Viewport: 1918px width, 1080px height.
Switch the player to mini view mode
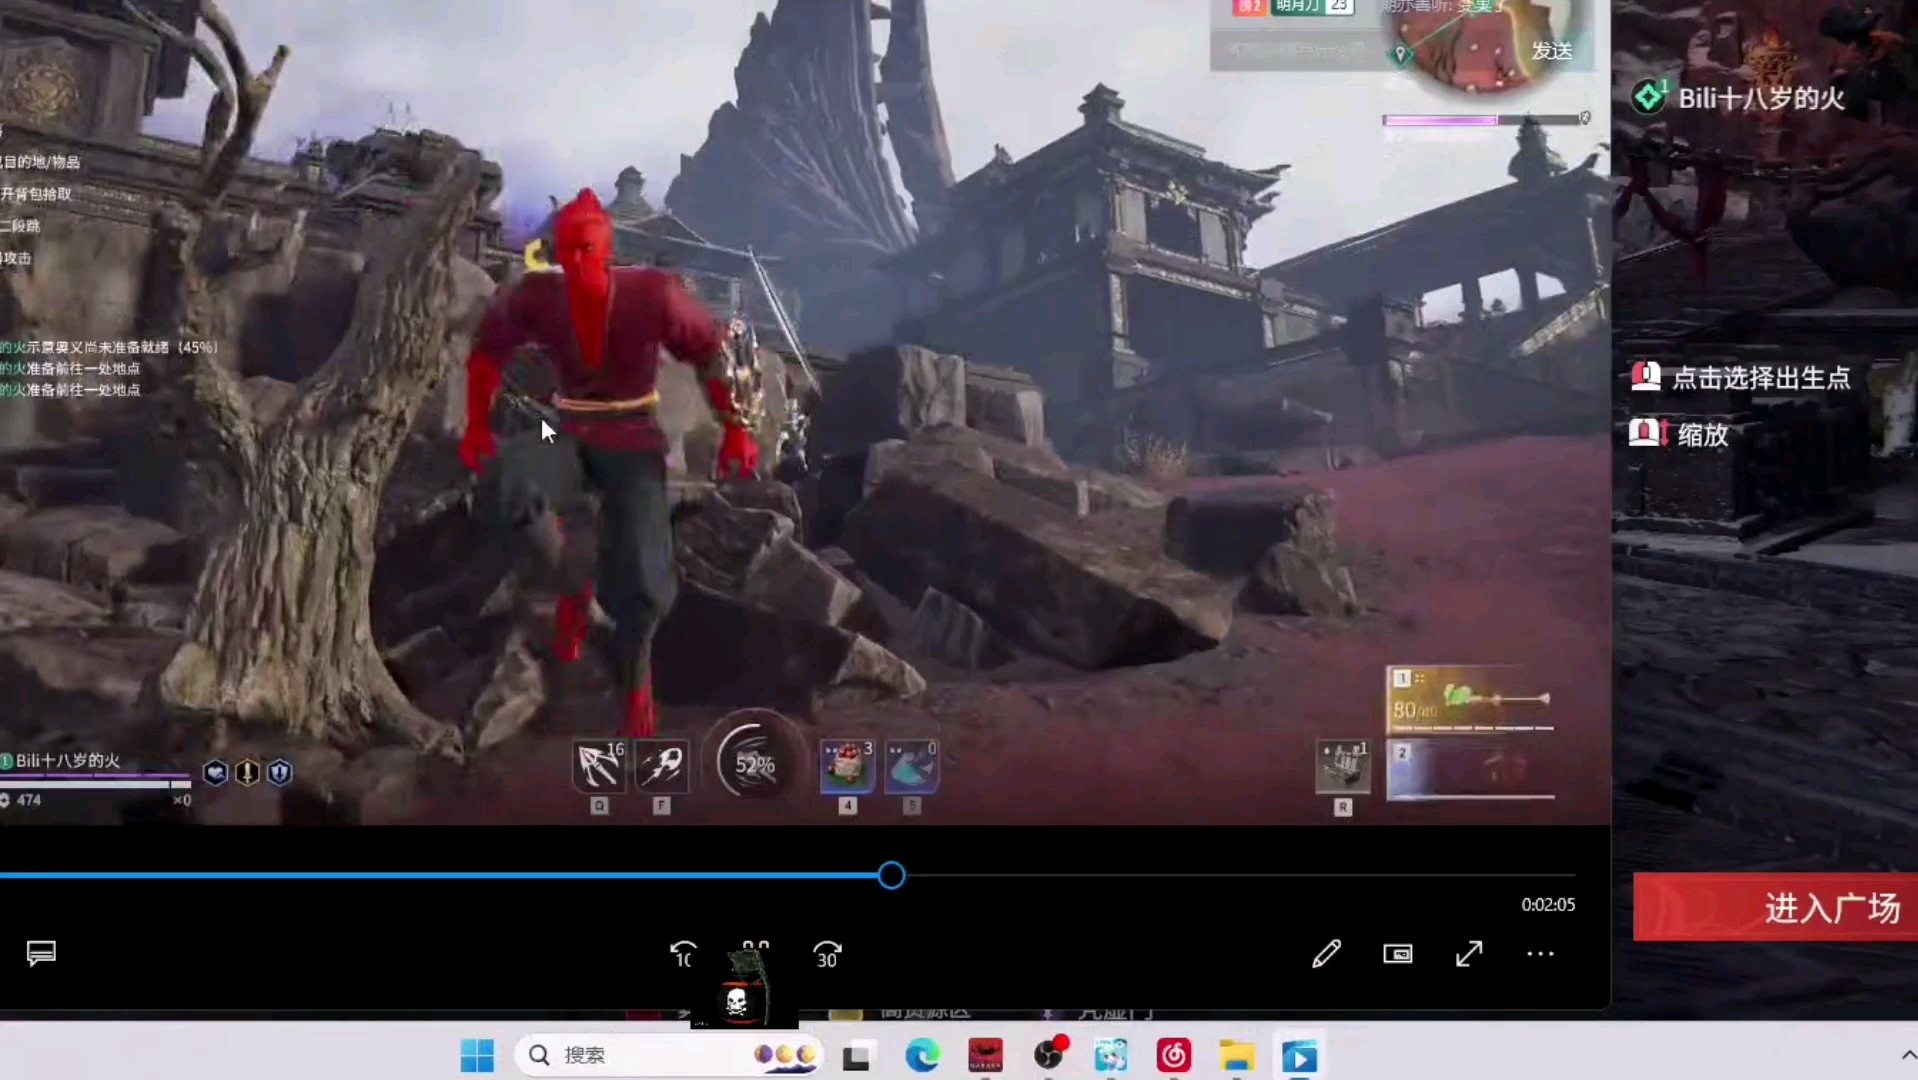pos(1398,953)
